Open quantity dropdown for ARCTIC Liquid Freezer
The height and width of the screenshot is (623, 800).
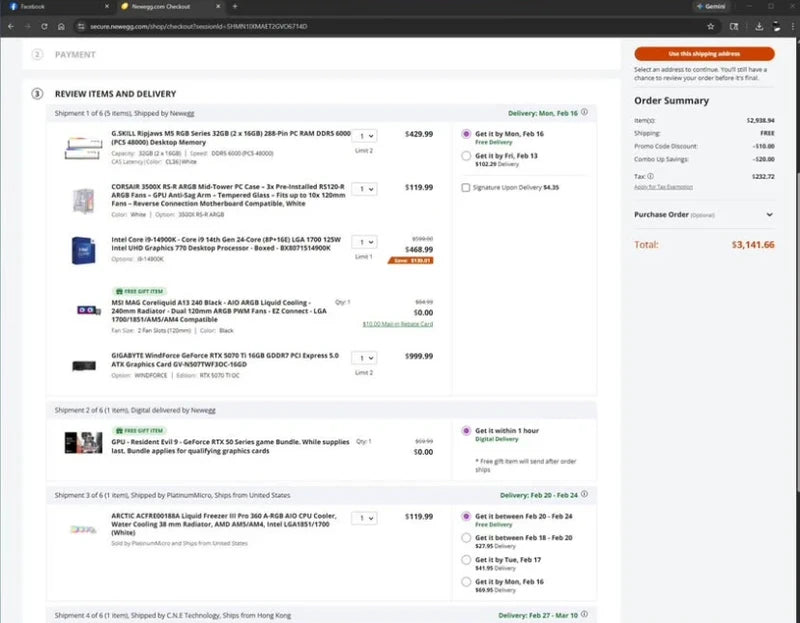click(x=364, y=518)
